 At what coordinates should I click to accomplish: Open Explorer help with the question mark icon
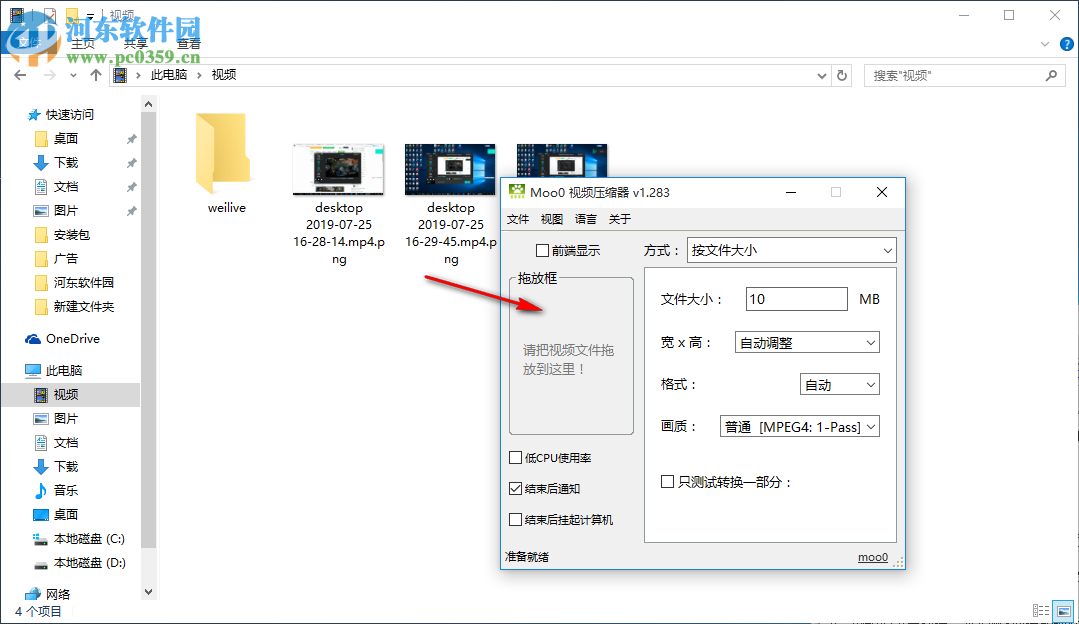click(x=1067, y=44)
